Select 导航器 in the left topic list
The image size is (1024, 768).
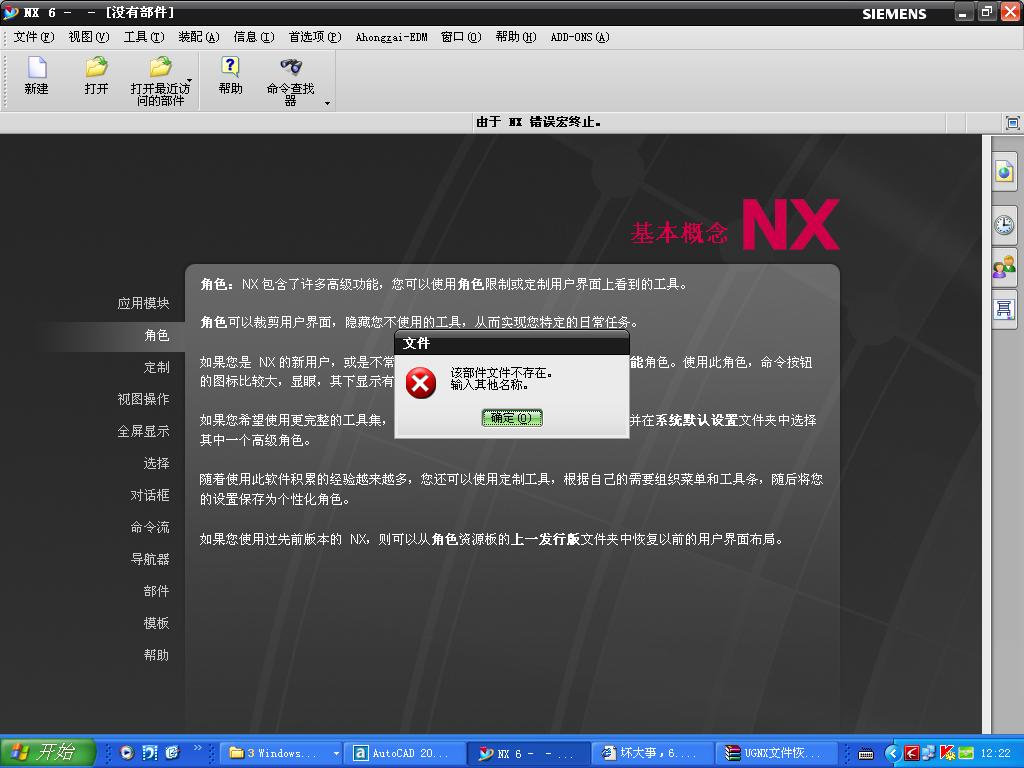[150, 559]
